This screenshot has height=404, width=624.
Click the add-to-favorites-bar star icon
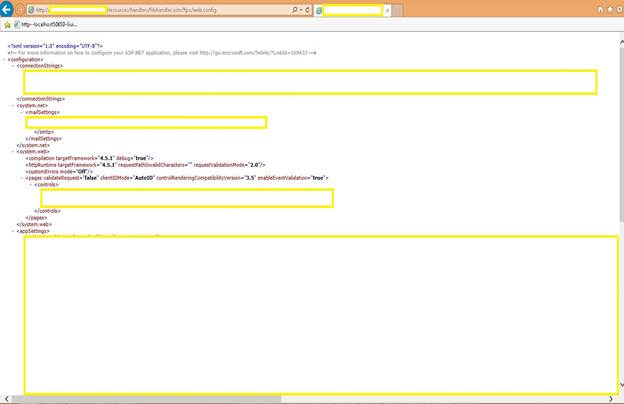tap(7, 25)
